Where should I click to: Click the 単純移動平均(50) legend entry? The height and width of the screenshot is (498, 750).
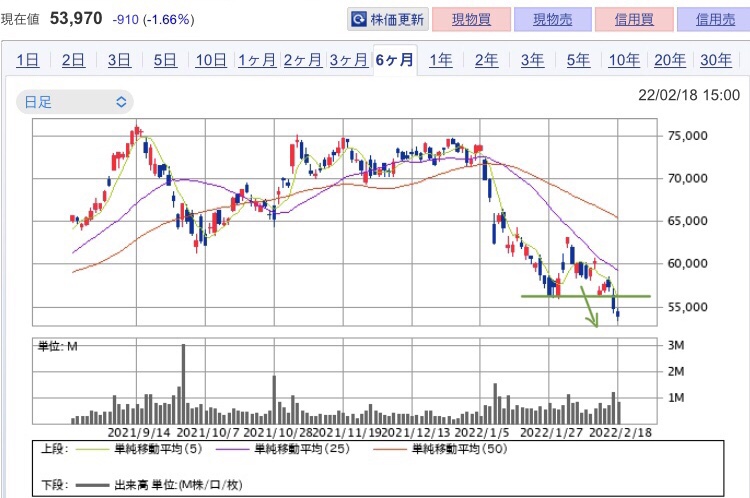(441, 449)
